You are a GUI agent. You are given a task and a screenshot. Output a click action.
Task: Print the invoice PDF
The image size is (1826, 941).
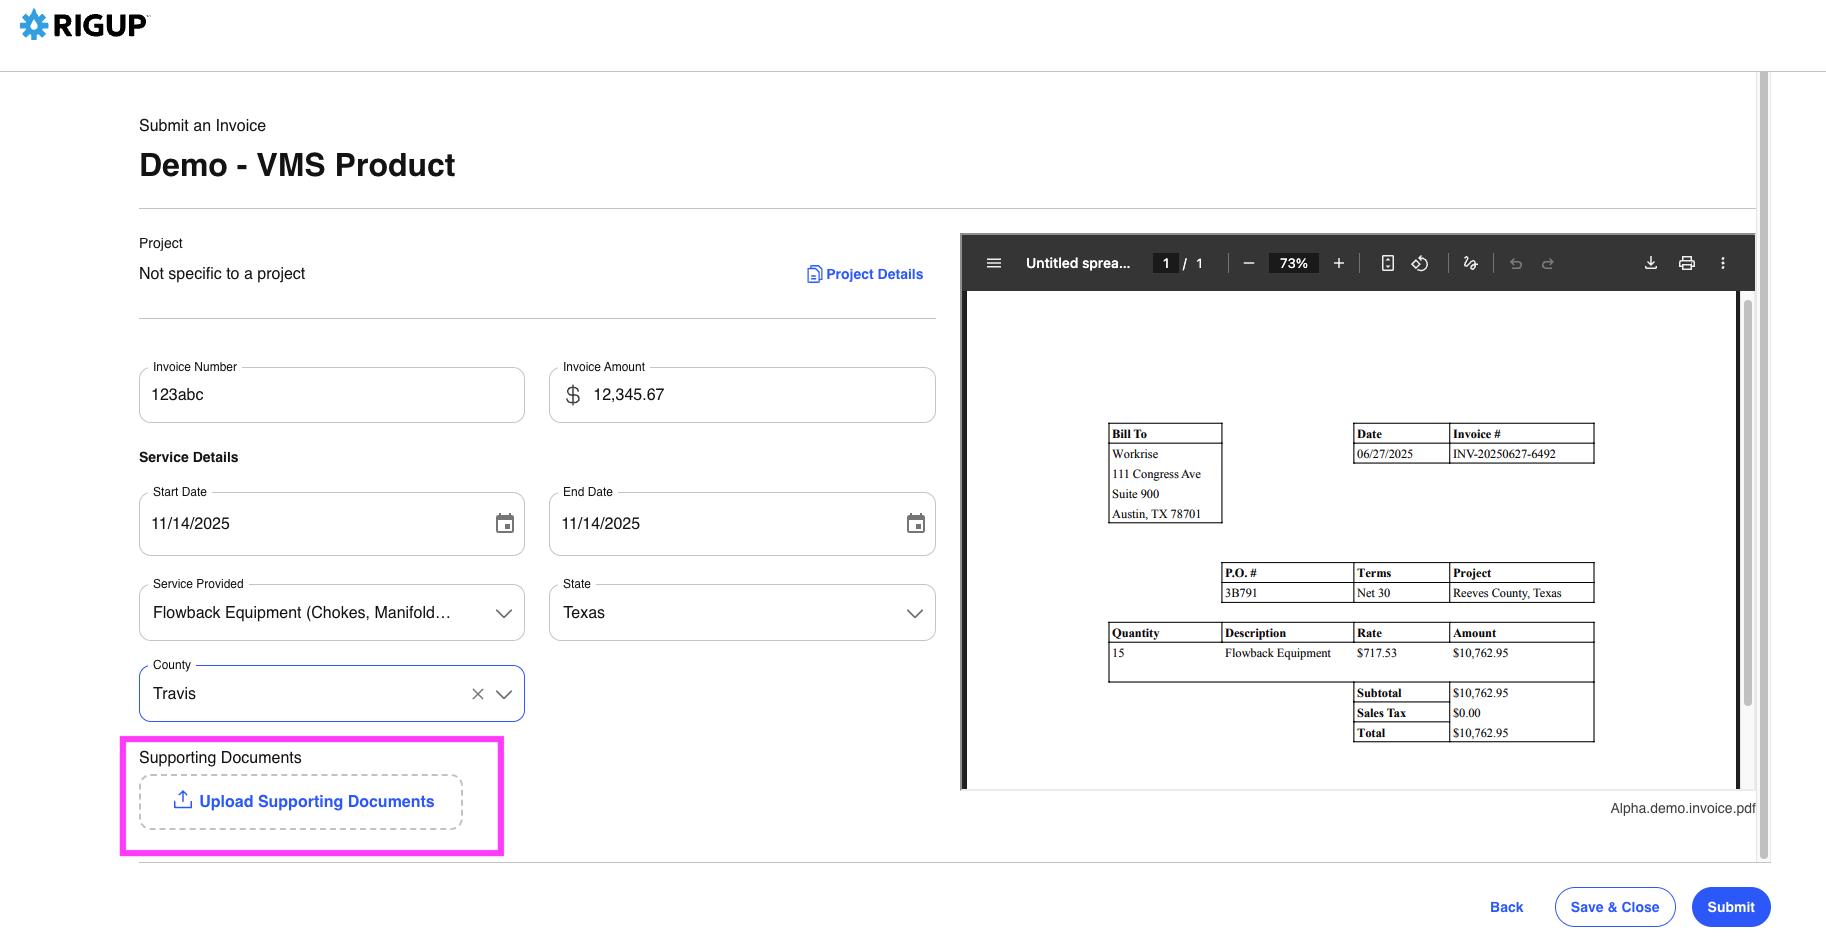pyautogui.click(x=1687, y=263)
